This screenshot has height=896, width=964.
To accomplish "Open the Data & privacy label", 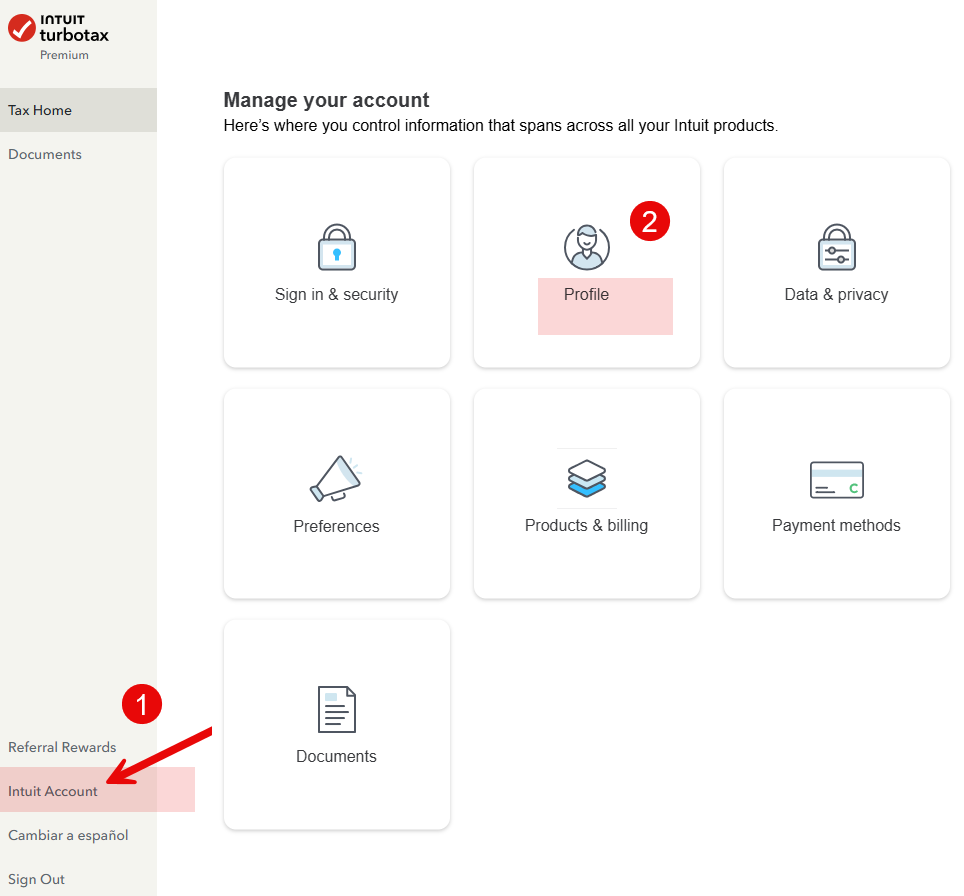I will click(836, 295).
